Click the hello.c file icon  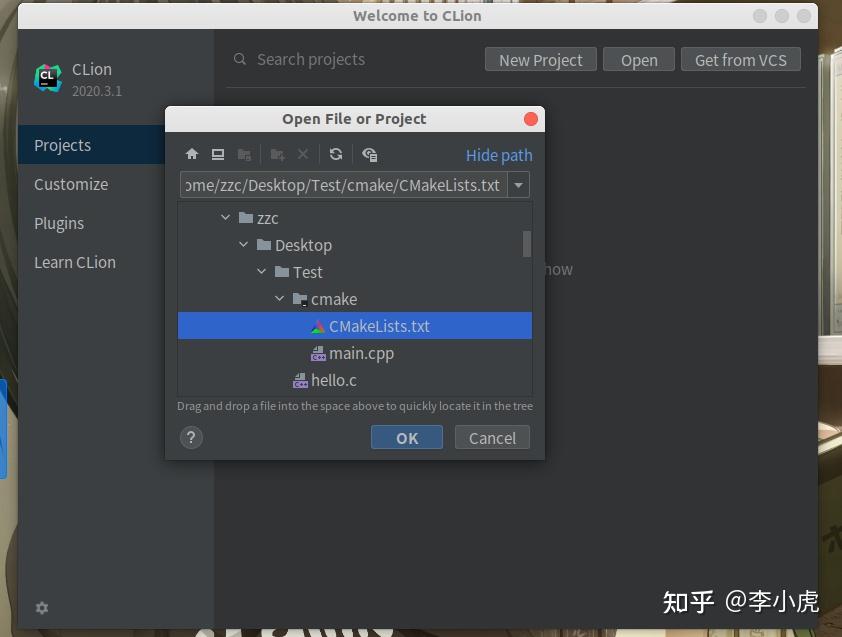[x=300, y=380]
